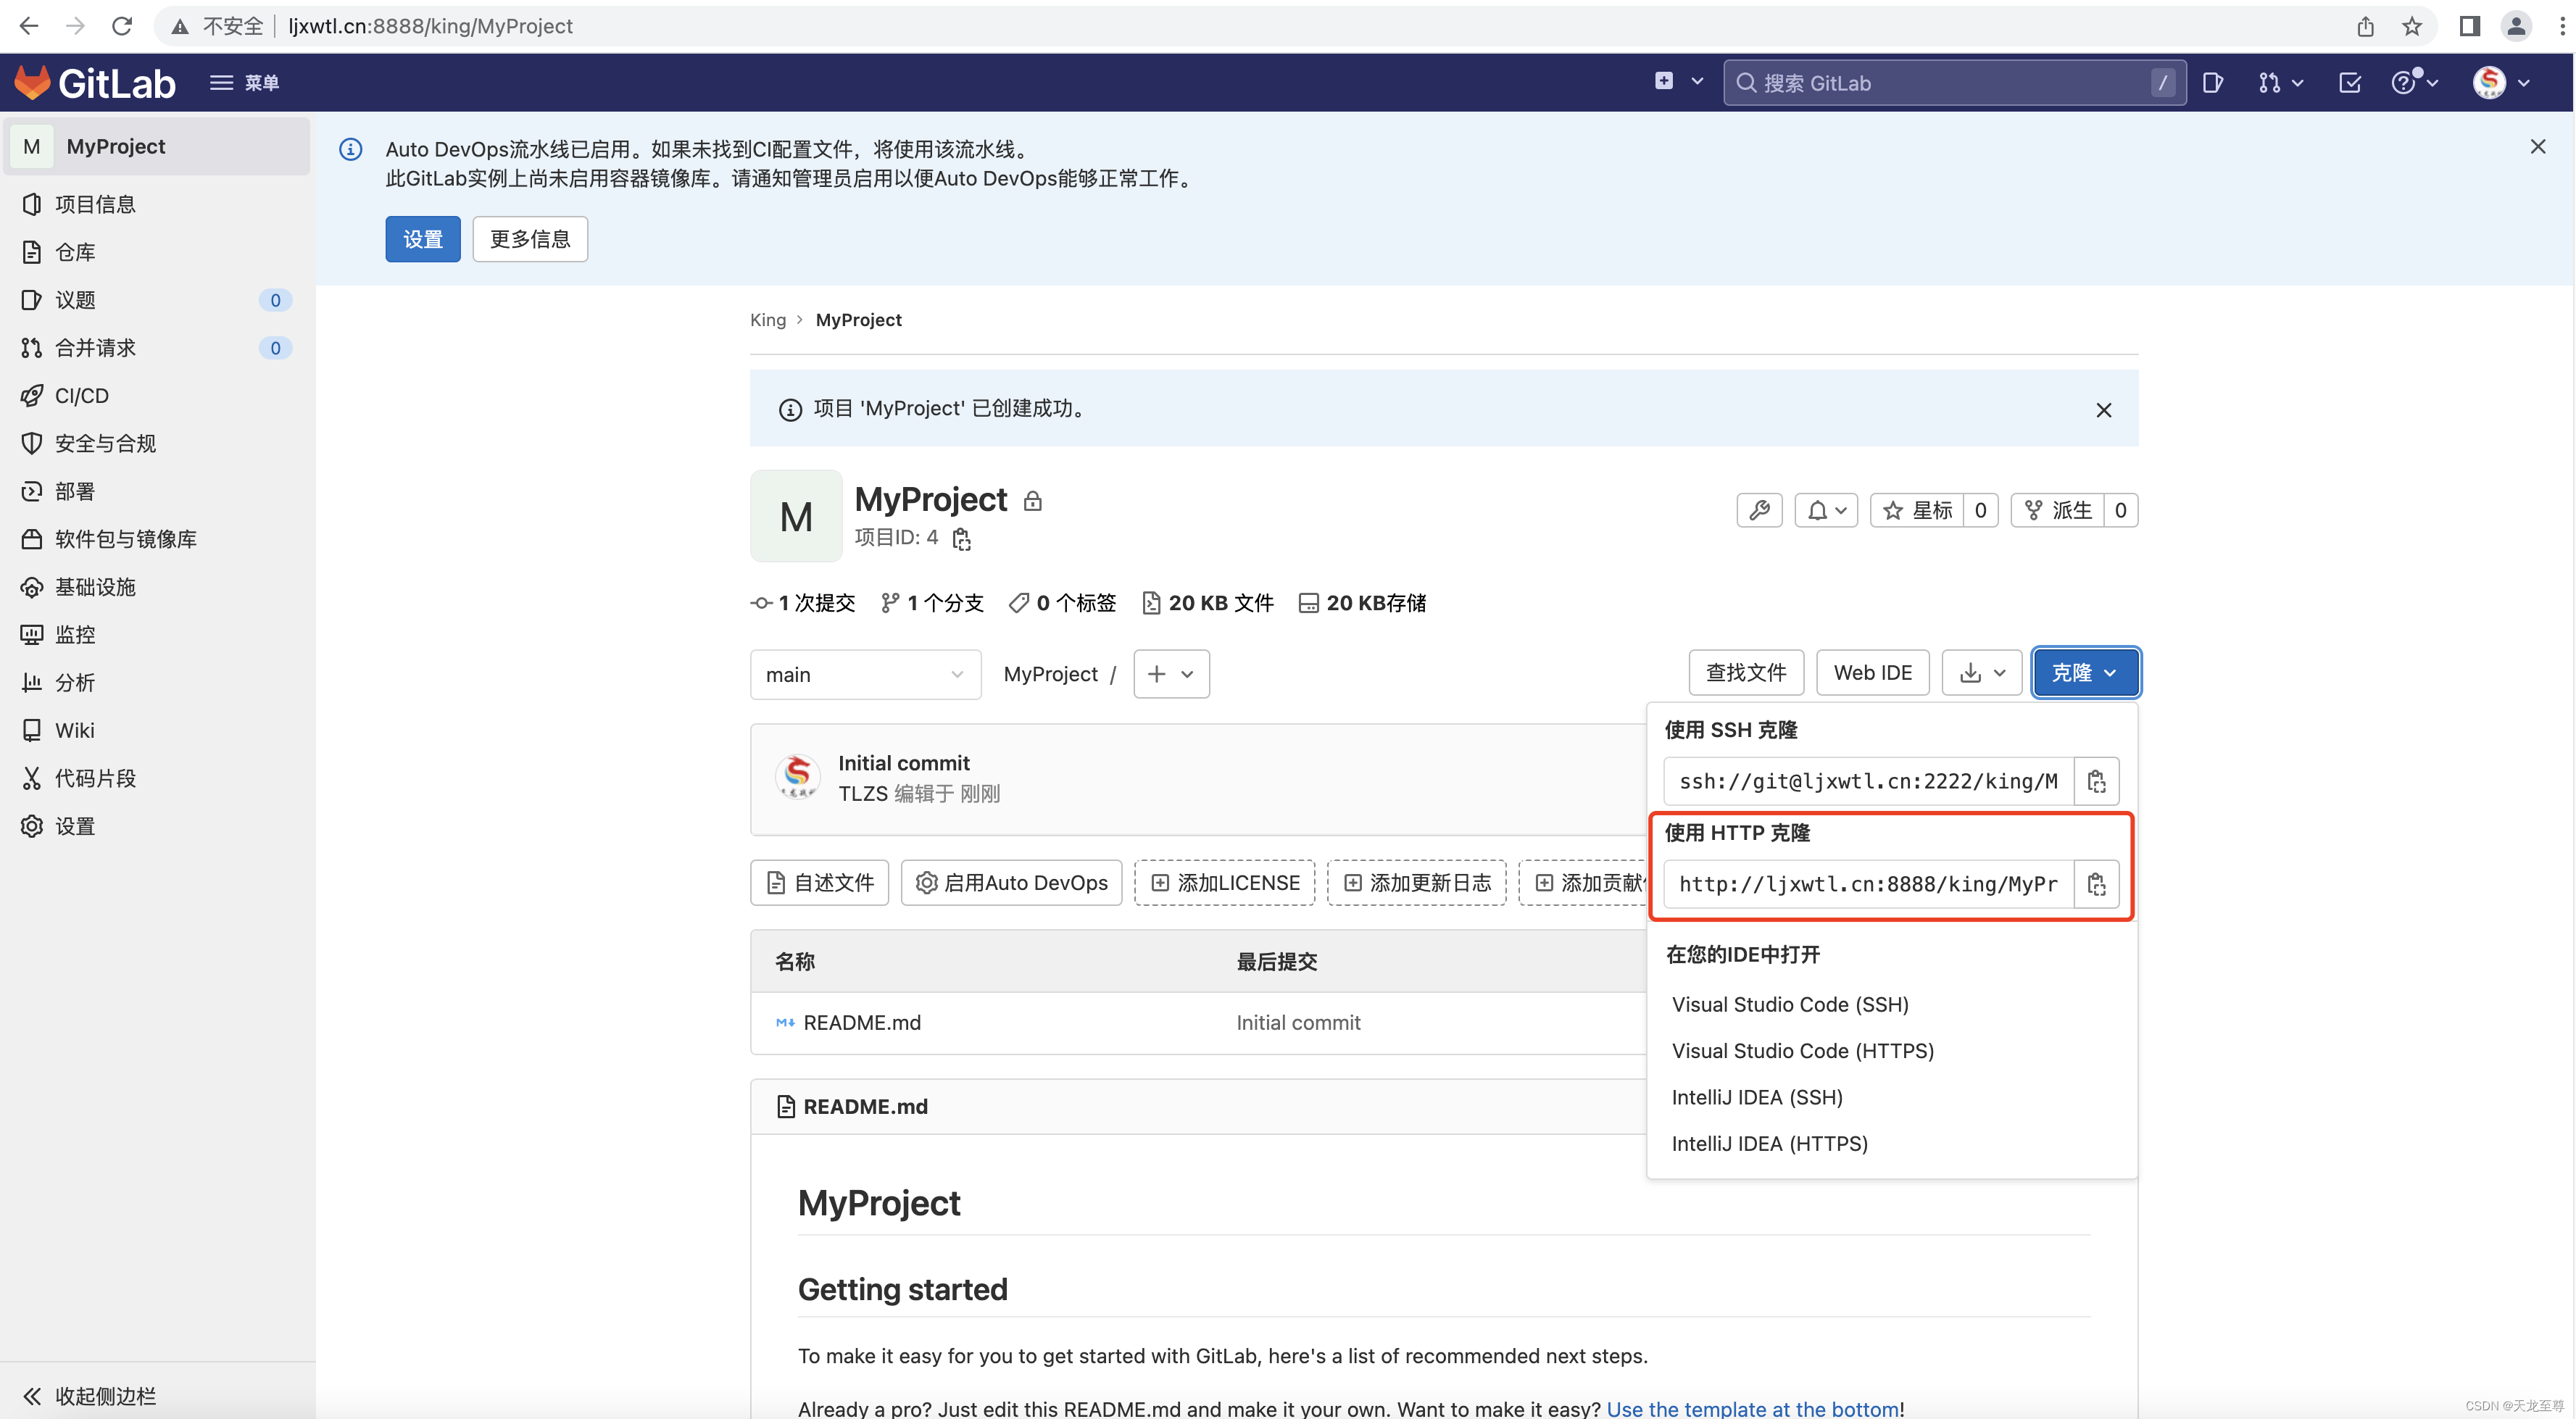Image resolution: width=2576 pixels, height=1419 pixels.
Task: Collapse sidebar with 收起侧边栏
Action: tap(90, 1396)
